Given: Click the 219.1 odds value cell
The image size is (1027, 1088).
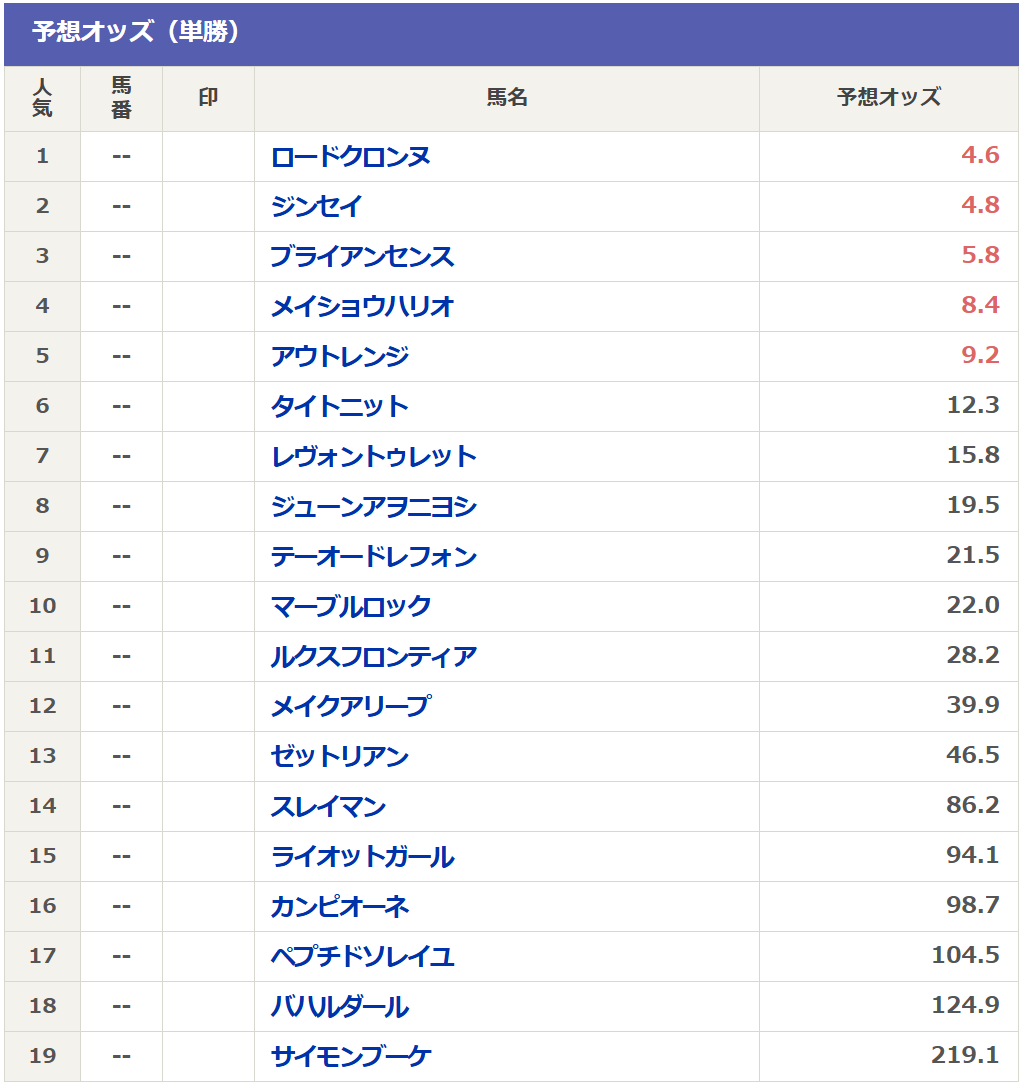Looking at the screenshot, I should point(965,1056).
